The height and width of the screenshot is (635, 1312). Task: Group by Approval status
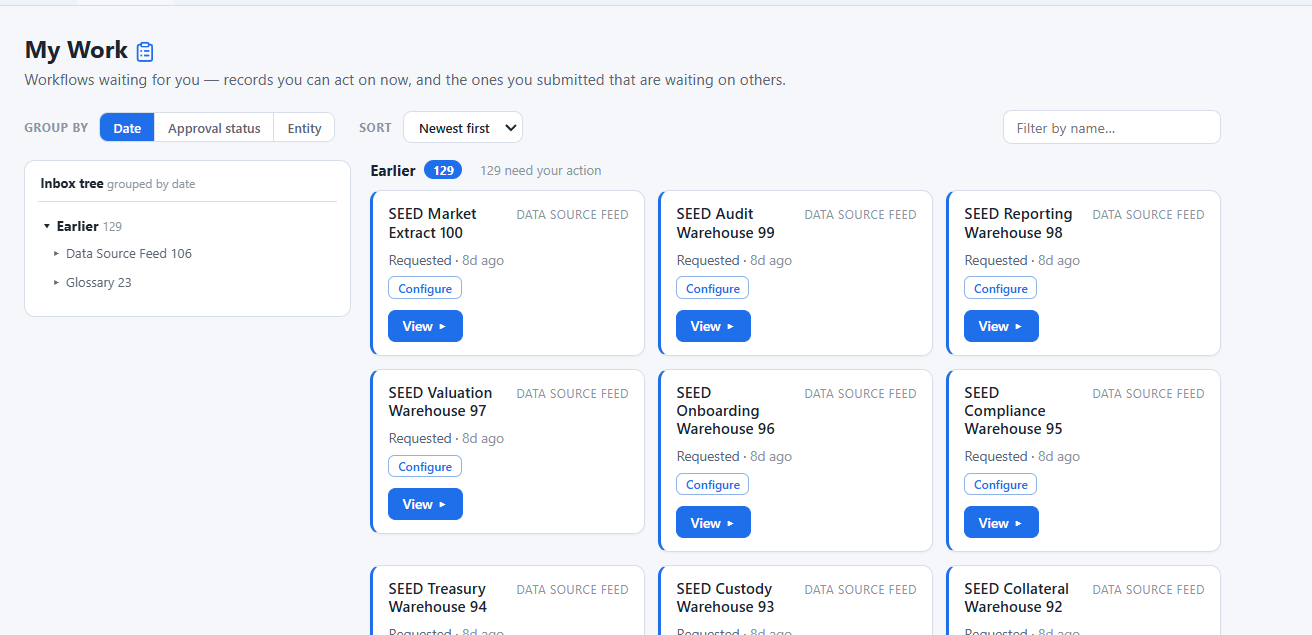[x=214, y=128]
